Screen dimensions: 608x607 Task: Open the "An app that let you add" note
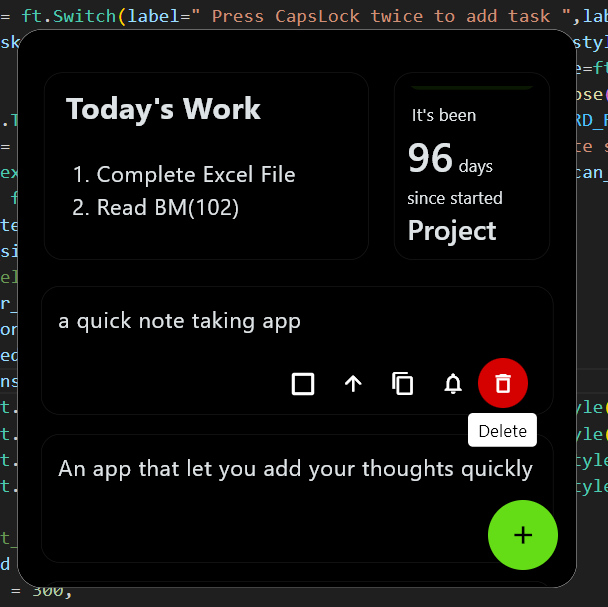295,469
